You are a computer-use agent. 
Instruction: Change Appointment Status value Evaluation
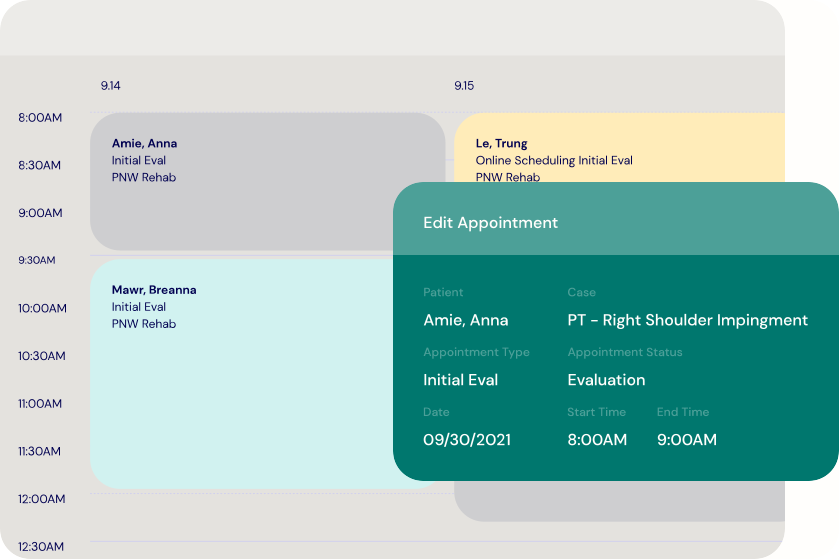[606, 380]
